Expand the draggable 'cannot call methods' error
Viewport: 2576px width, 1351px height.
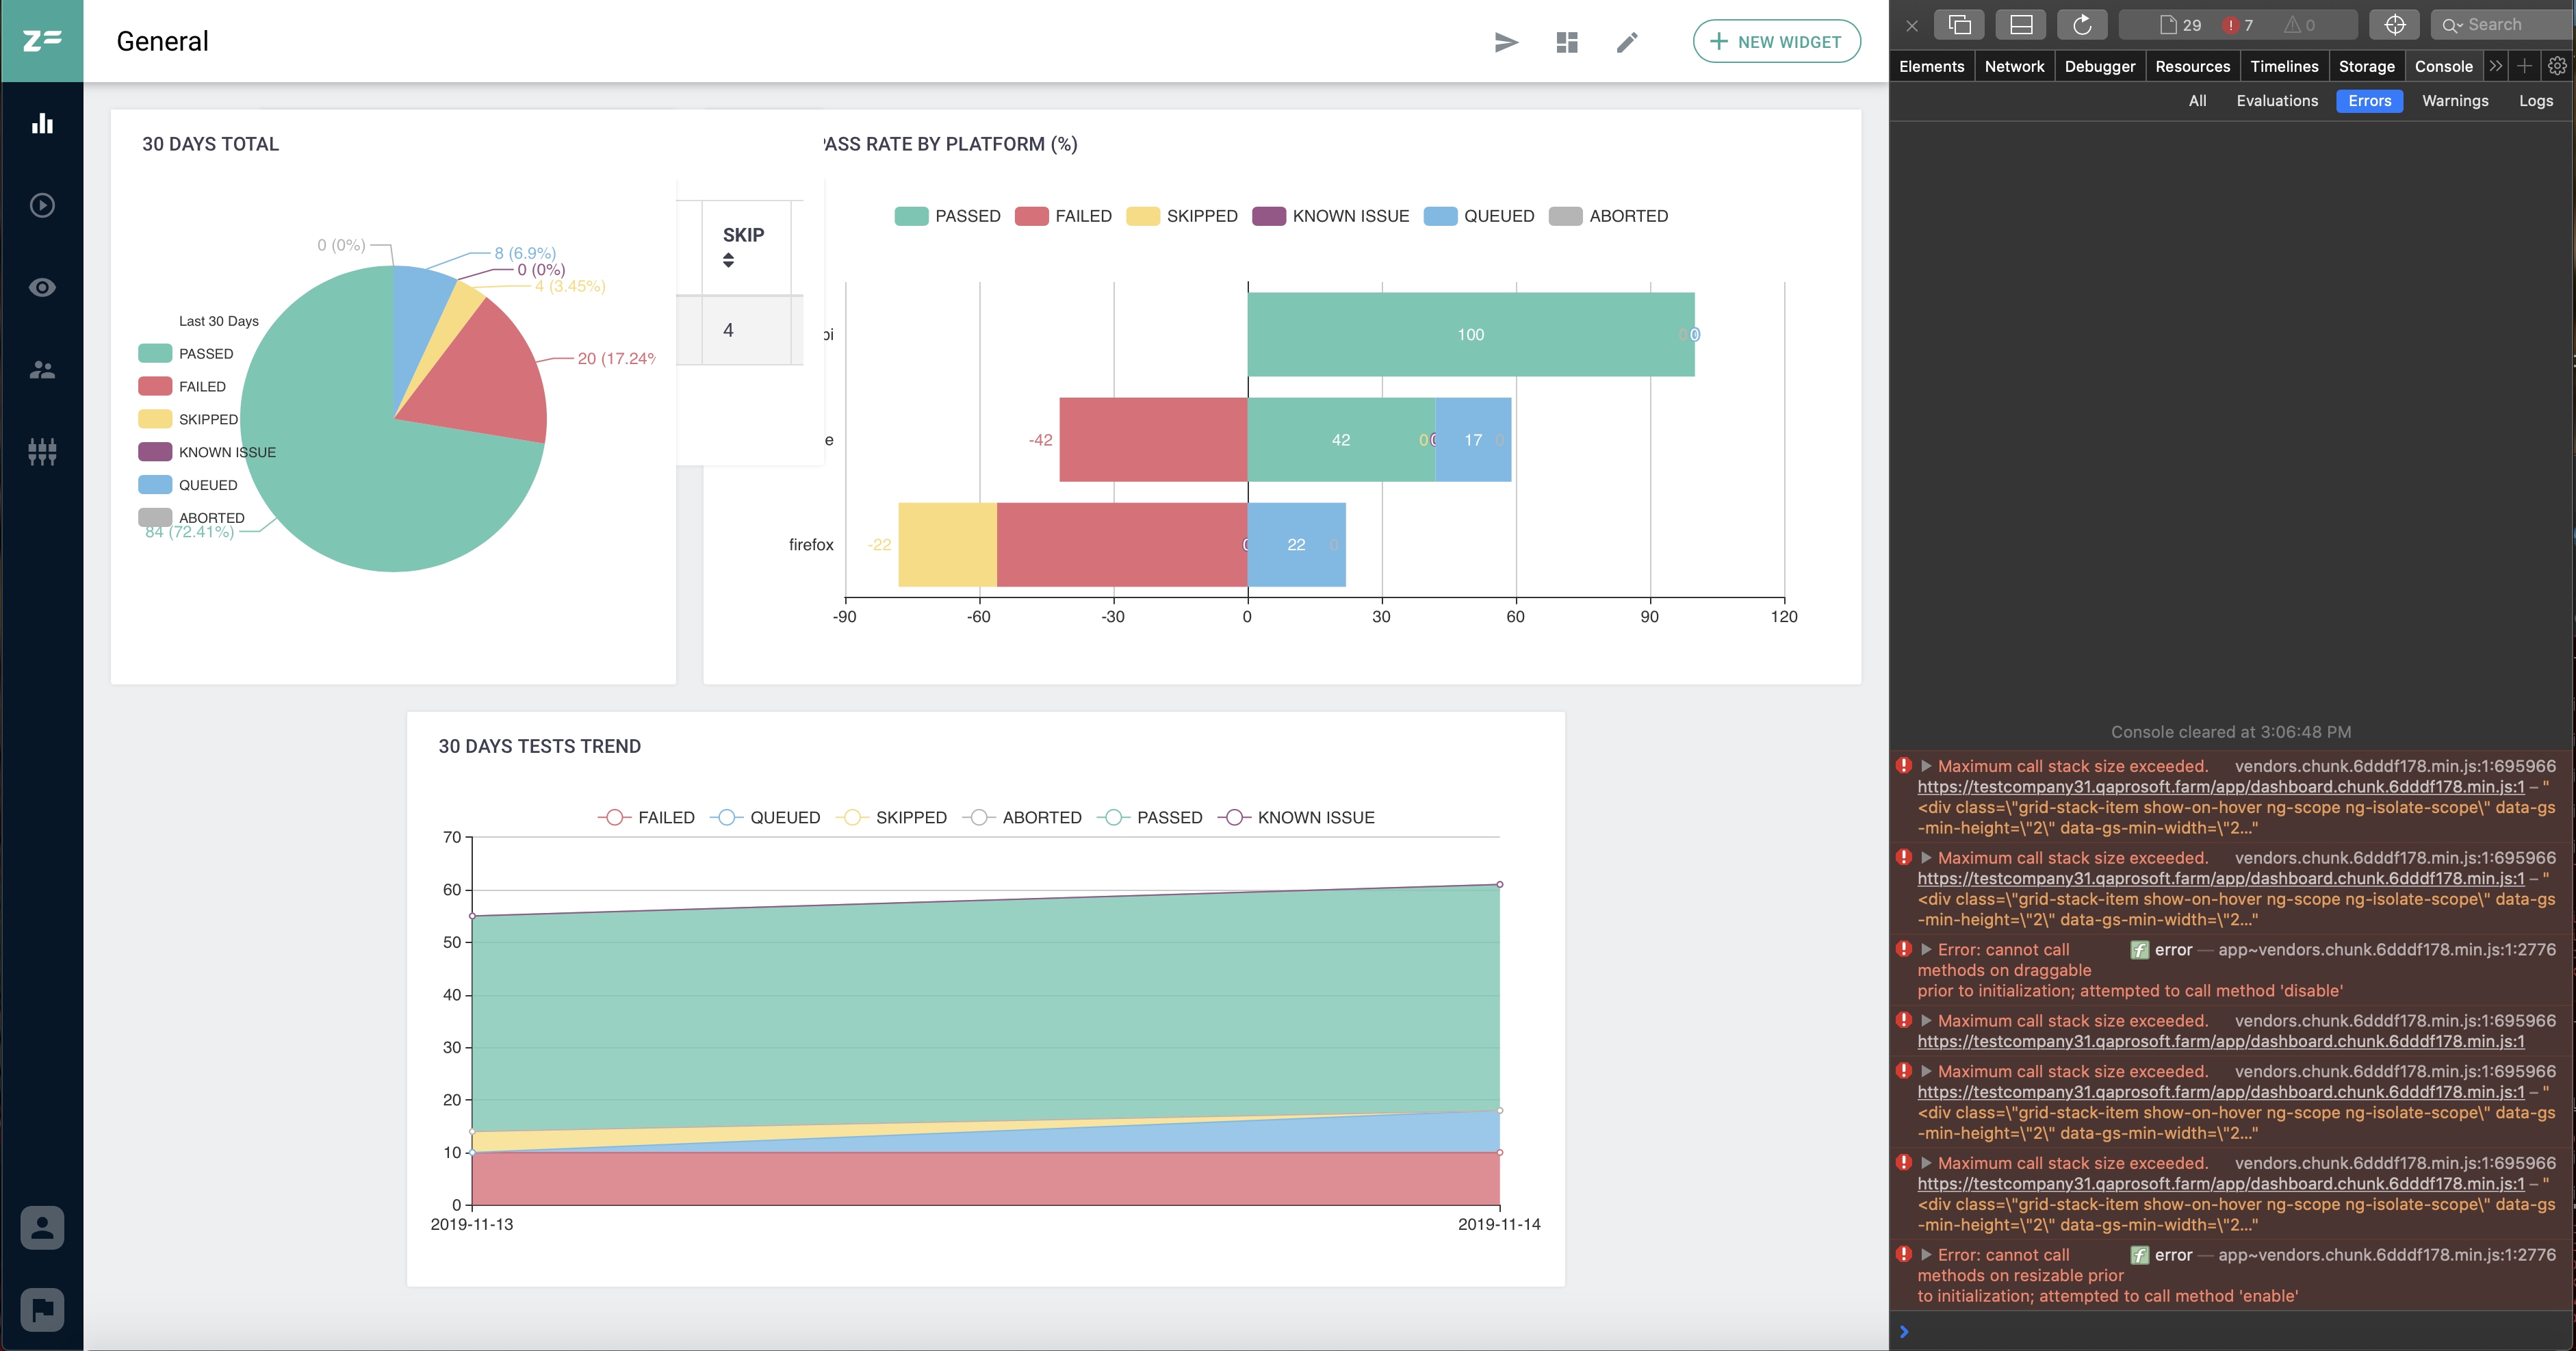point(1926,949)
